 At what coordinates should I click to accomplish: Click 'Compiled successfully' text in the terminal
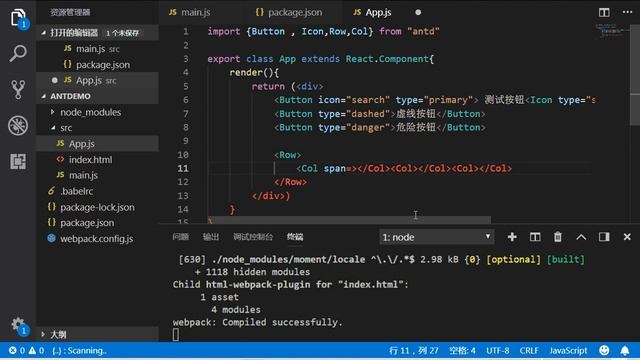tap(282, 322)
